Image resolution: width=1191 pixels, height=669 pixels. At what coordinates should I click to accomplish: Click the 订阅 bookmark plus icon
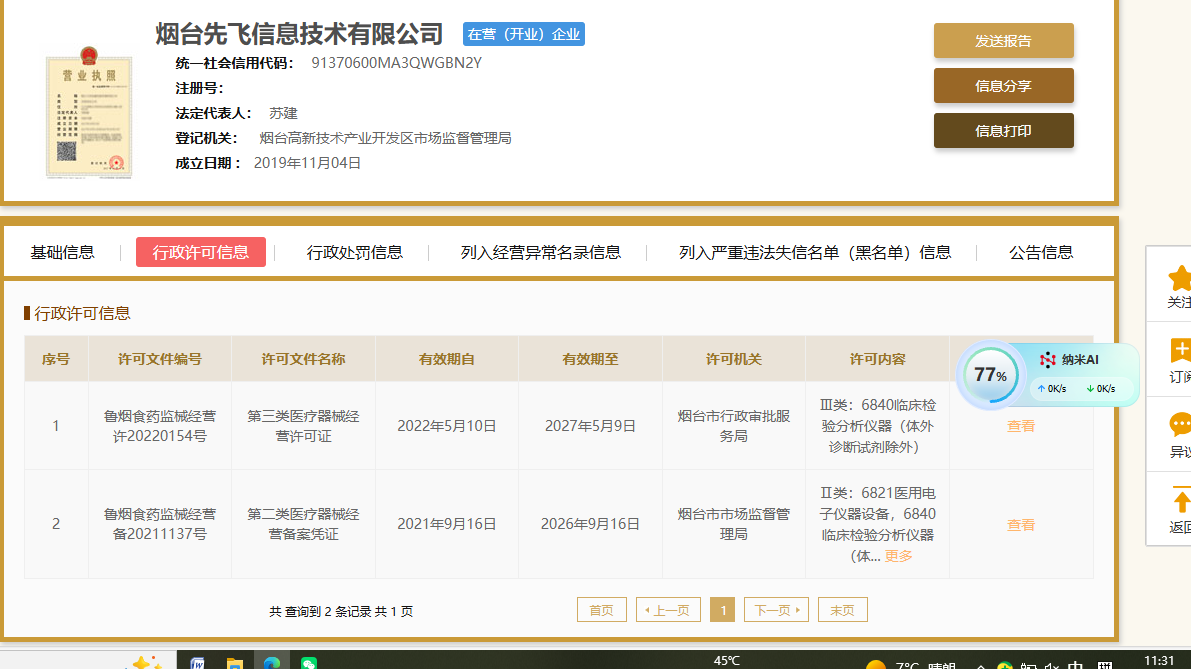click(x=1180, y=350)
